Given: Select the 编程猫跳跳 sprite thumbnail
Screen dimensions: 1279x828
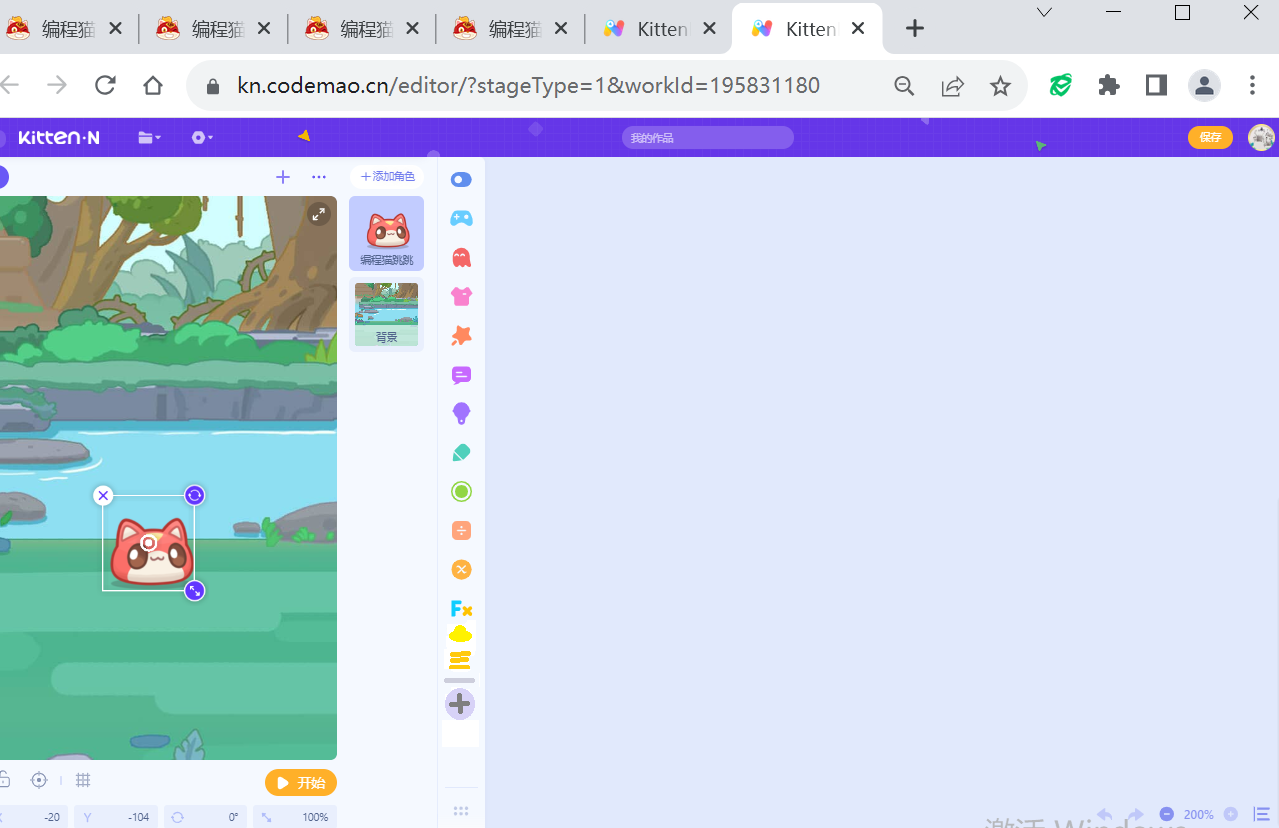Looking at the screenshot, I should (387, 233).
